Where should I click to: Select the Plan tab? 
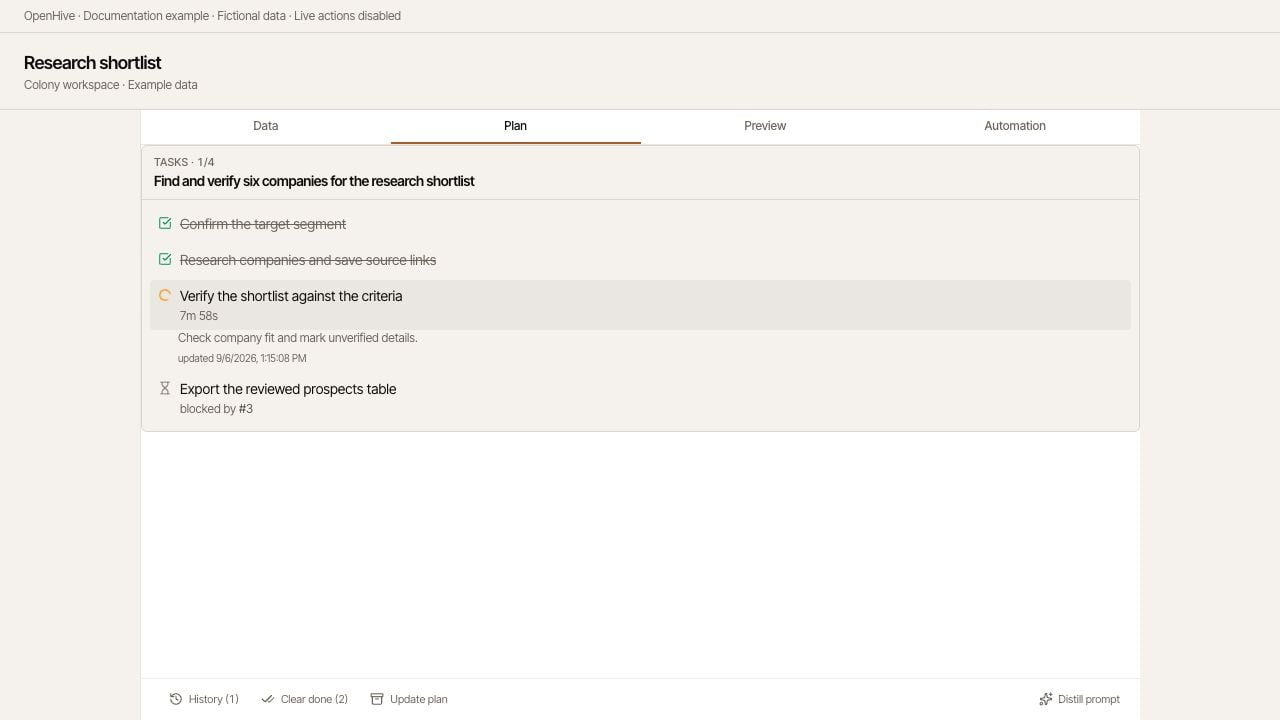click(516, 126)
